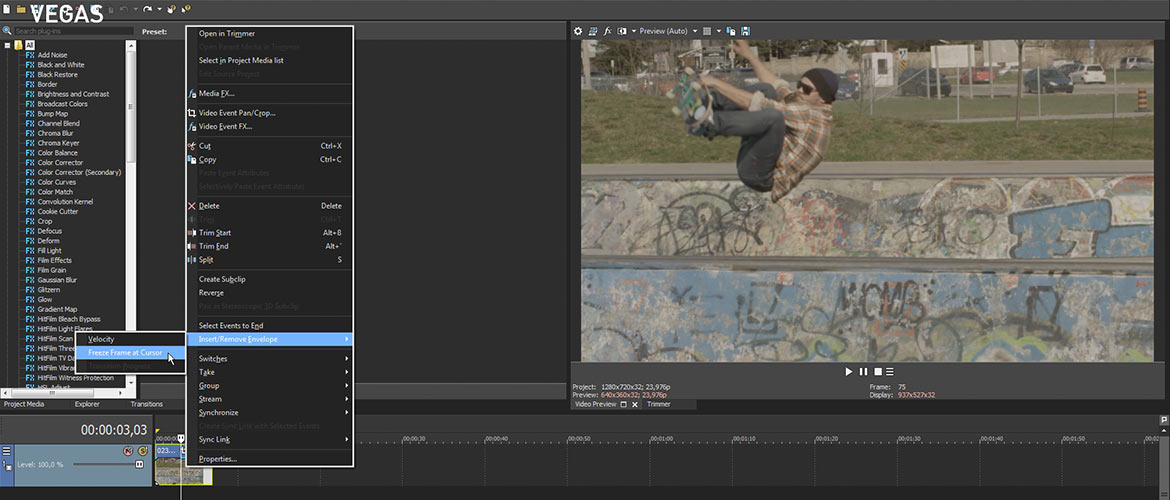Collapse the All plug-ins folder
This screenshot has height=500, width=1170.
tap(7, 45)
